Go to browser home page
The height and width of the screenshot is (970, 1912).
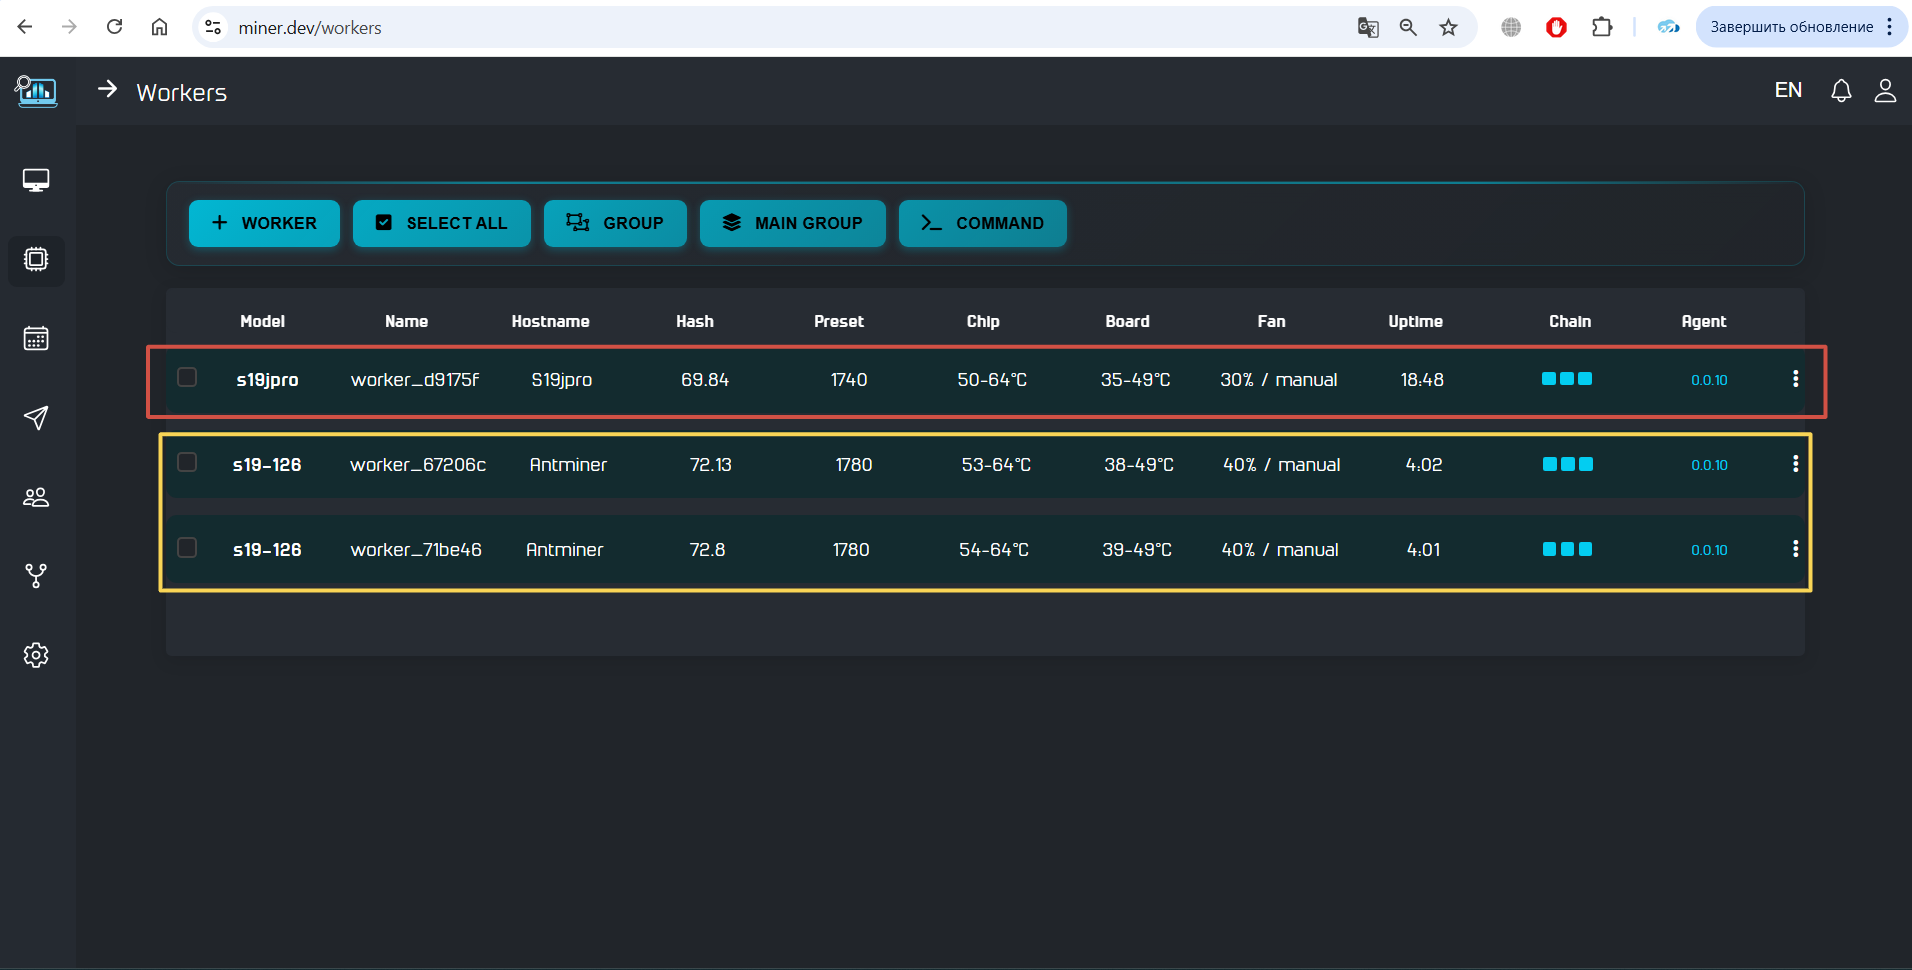pyautogui.click(x=159, y=27)
